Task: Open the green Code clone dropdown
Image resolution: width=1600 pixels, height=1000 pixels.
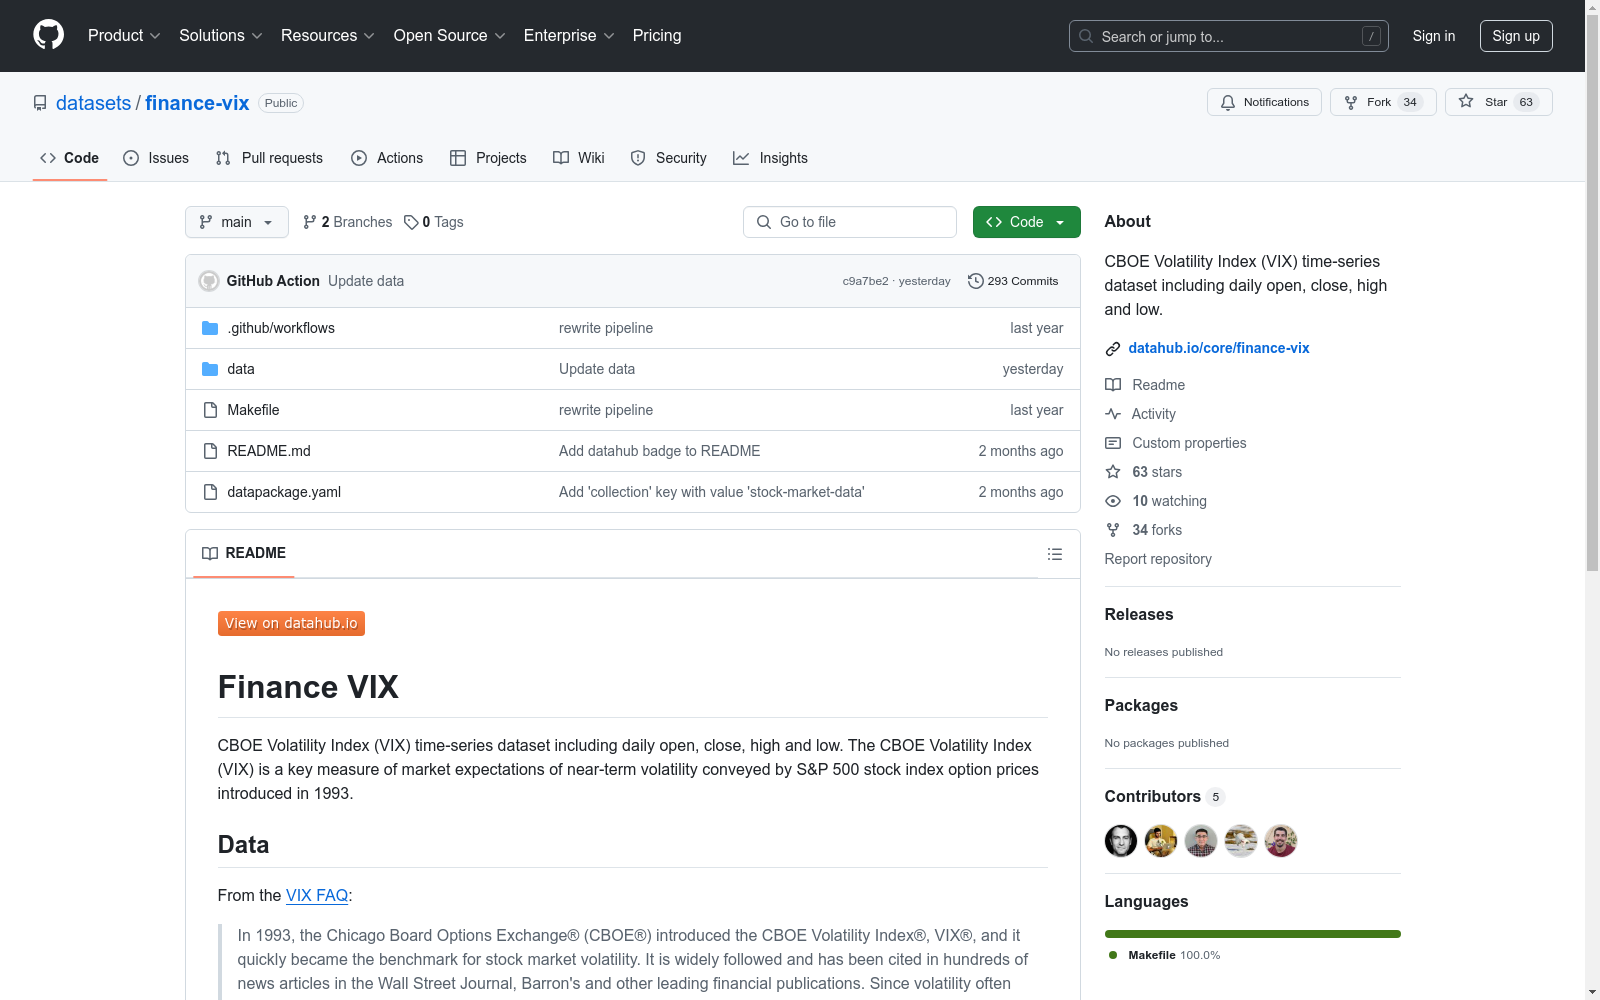Action: point(1026,222)
